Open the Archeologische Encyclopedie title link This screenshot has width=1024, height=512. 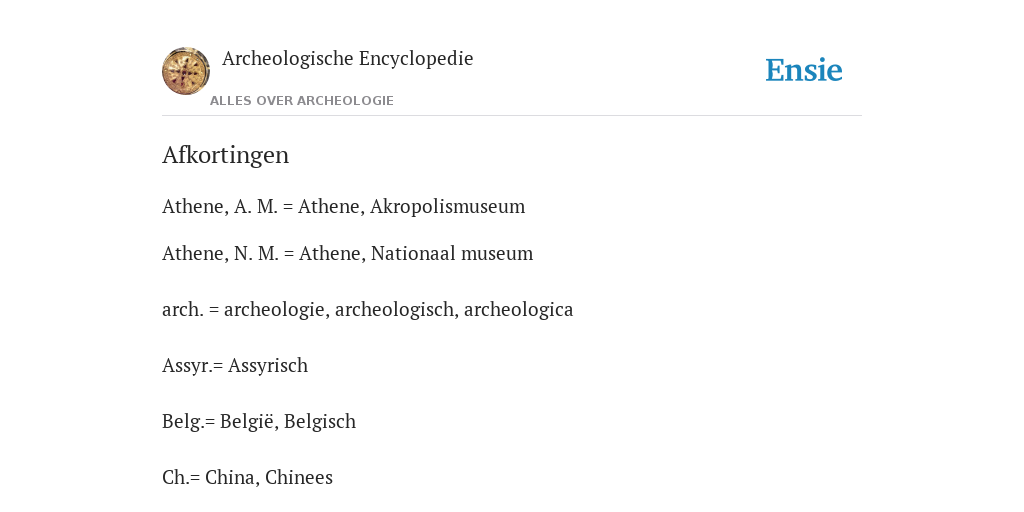coord(347,59)
